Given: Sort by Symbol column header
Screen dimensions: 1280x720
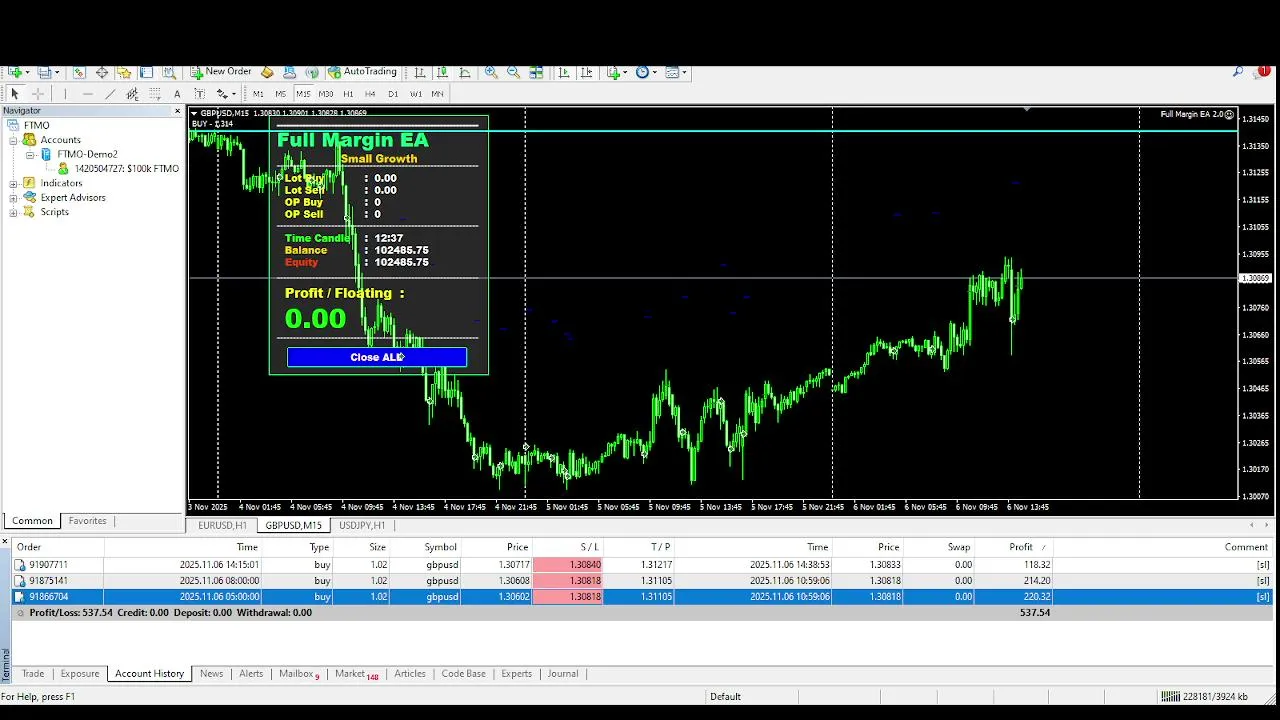Looking at the screenshot, I should tap(440, 547).
